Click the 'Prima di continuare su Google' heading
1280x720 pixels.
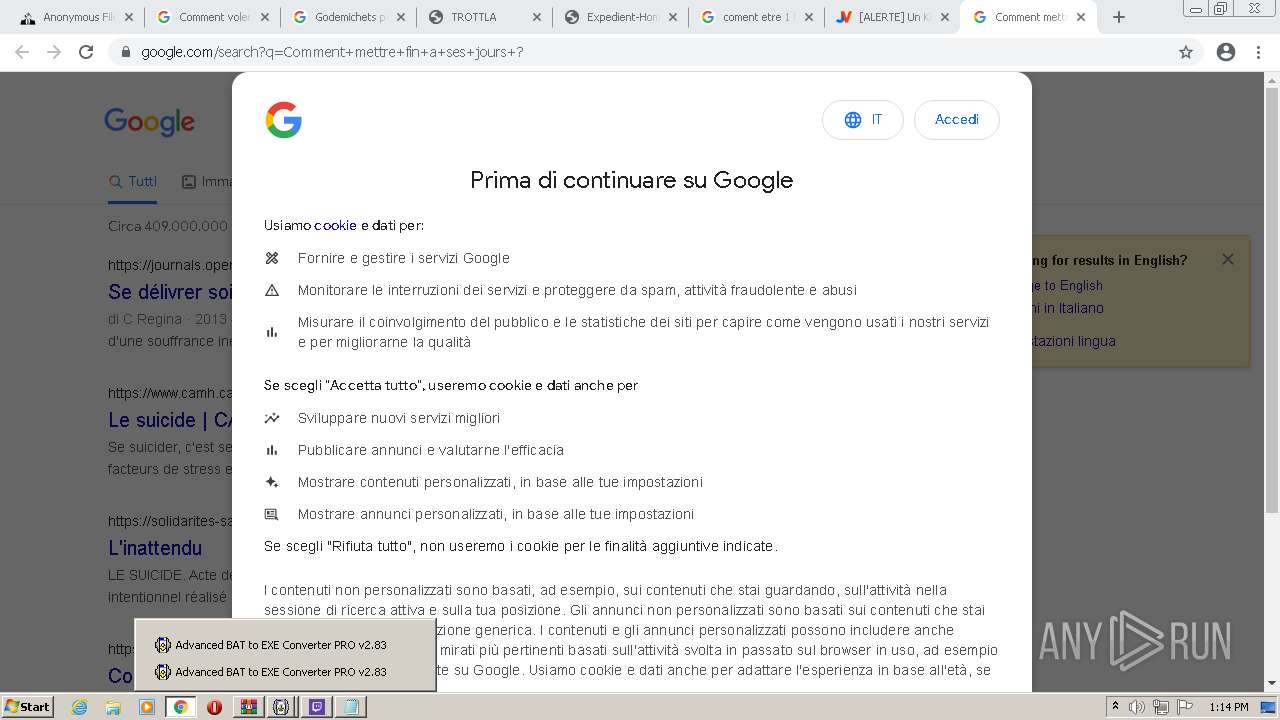click(631, 180)
